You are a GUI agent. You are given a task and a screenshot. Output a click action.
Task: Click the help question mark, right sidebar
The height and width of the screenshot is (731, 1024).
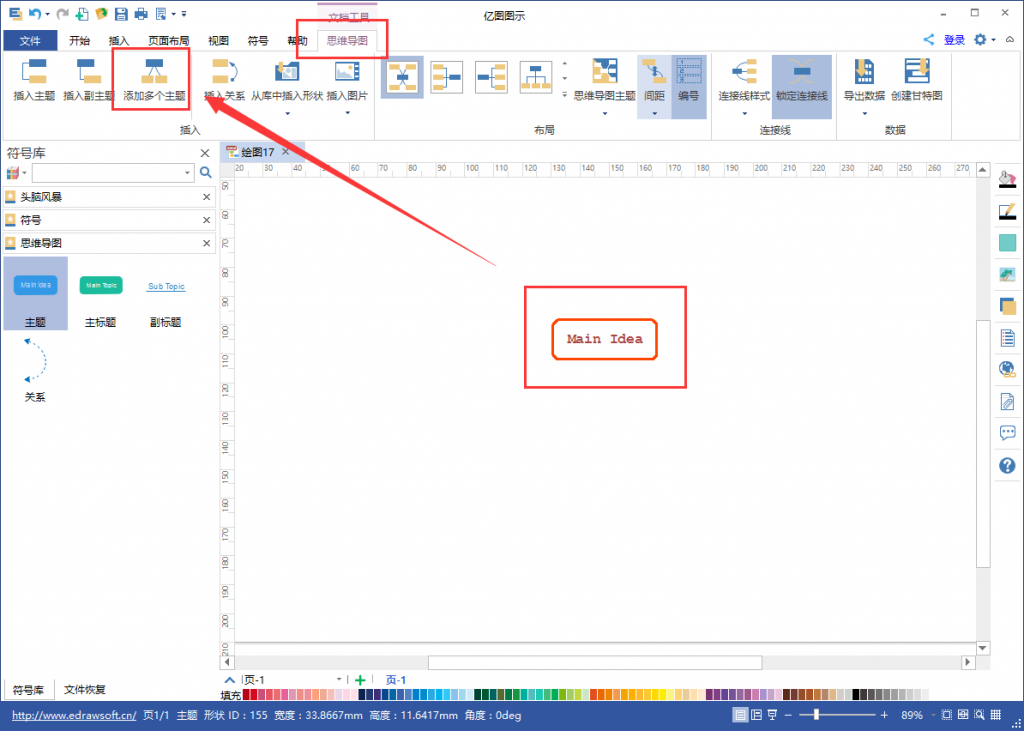[x=1008, y=465]
